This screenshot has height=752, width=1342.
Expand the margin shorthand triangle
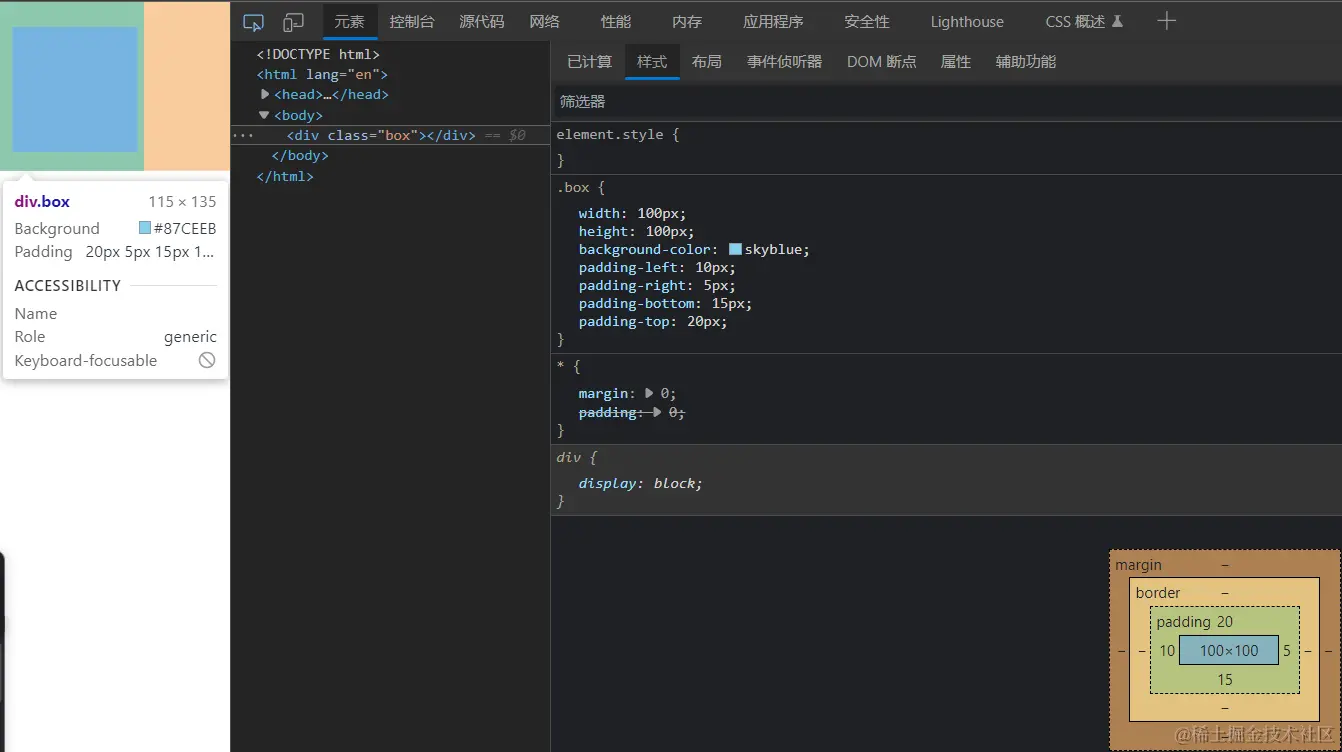click(649, 393)
